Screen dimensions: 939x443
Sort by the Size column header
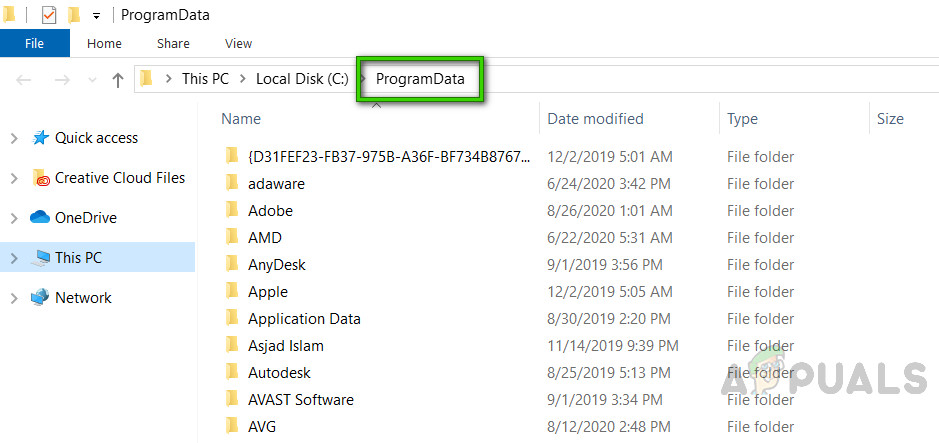[x=890, y=119]
